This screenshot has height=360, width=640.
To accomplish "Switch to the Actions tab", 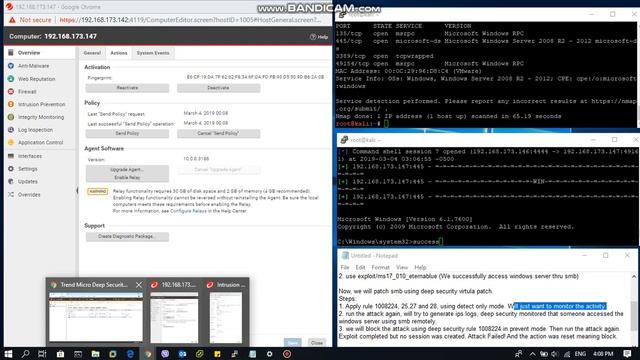I will pos(119,53).
